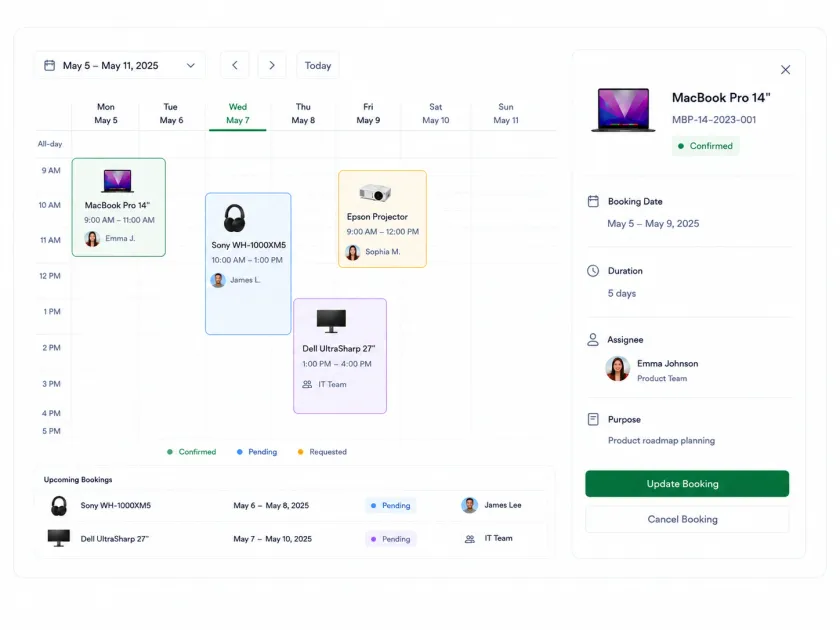Viewport: 840px width, 630px height.
Task: Click the Duration clock icon
Action: (593, 271)
